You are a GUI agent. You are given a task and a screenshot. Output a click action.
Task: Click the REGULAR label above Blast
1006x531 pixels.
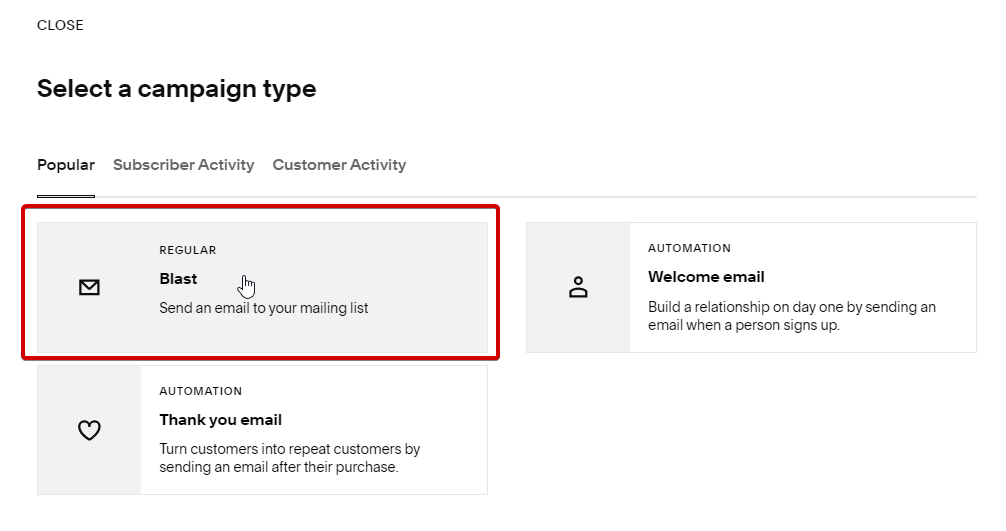click(x=188, y=250)
